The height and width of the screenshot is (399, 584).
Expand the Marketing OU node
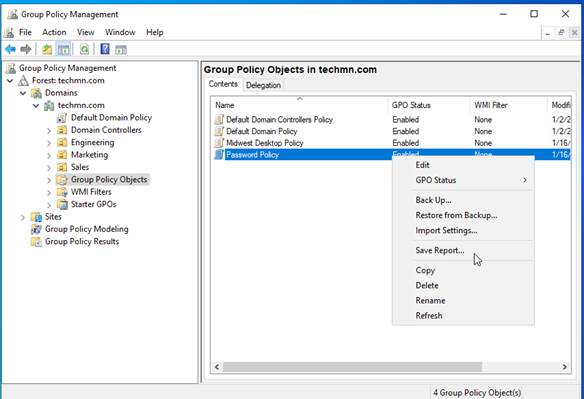click(x=49, y=155)
